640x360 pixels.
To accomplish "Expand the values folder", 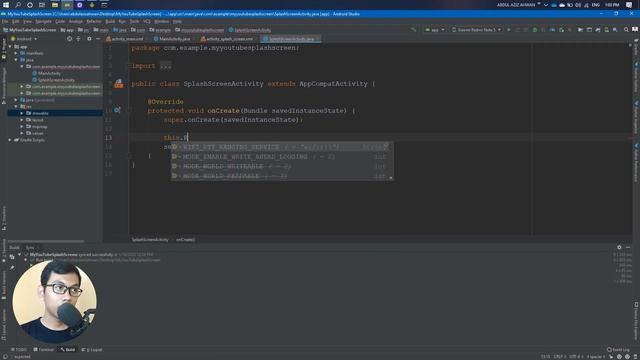I will (x=22, y=133).
